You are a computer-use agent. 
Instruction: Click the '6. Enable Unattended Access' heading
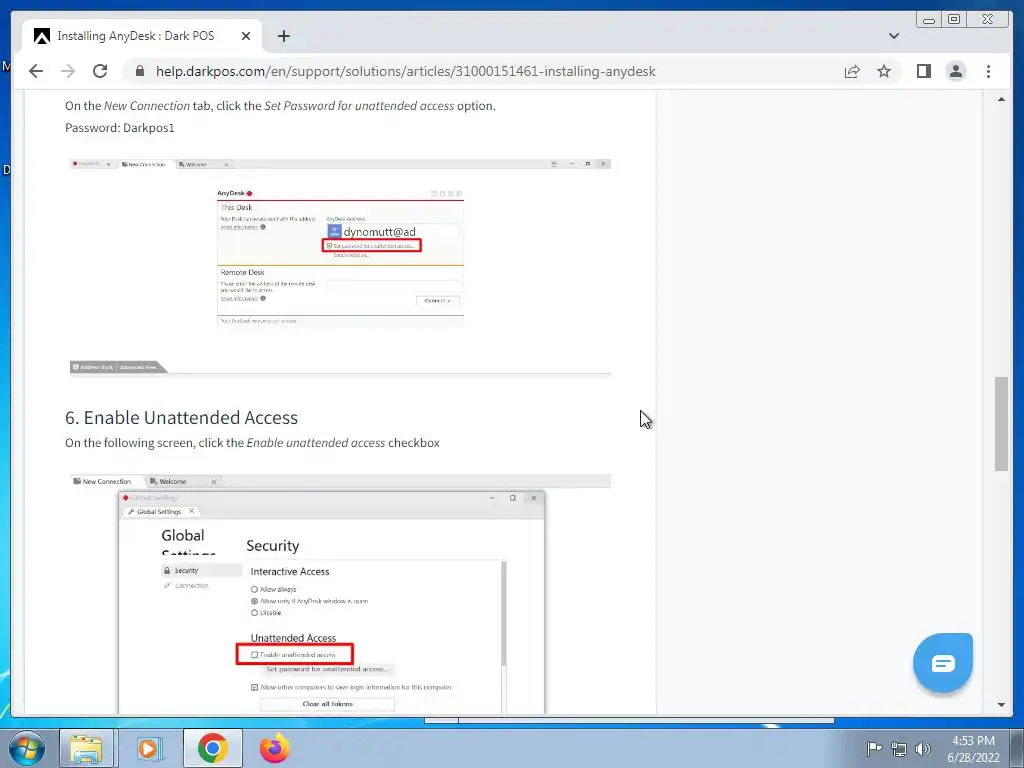[x=182, y=417]
